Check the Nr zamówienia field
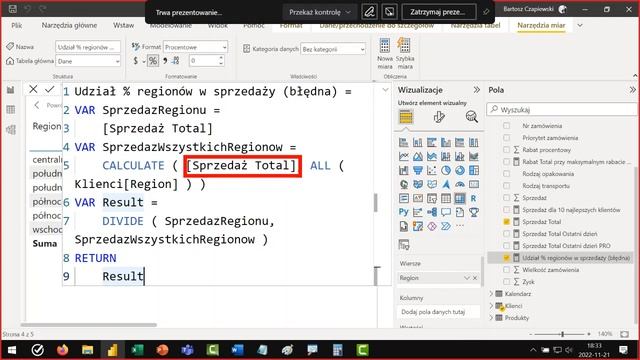This screenshot has width=640, height=360. 507,126
